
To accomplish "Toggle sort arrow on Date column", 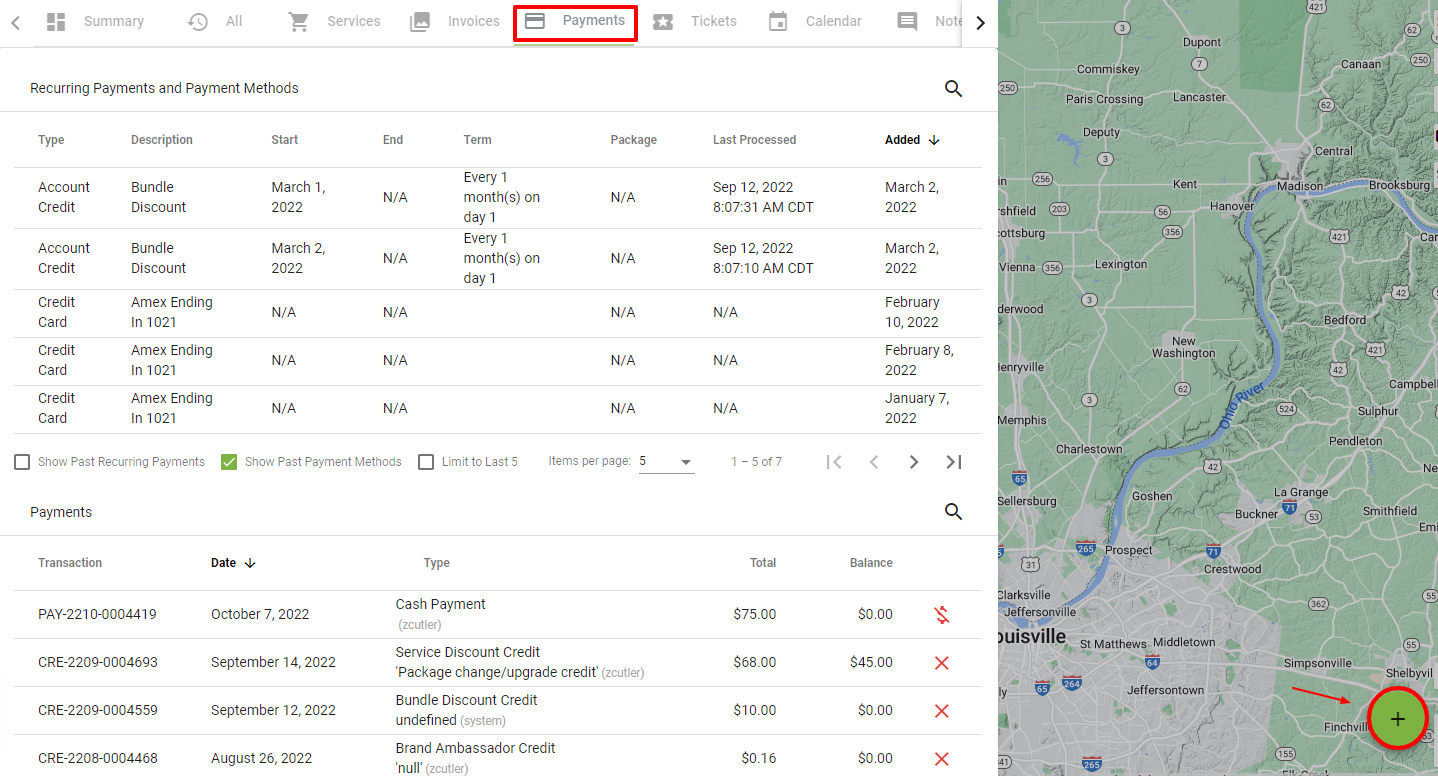I will 250,563.
